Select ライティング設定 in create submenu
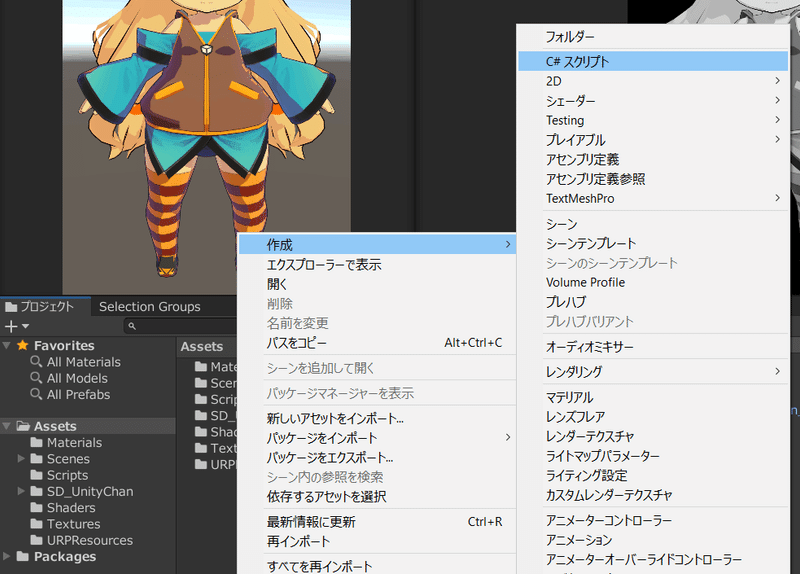800x574 pixels. (x=653, y=476)
